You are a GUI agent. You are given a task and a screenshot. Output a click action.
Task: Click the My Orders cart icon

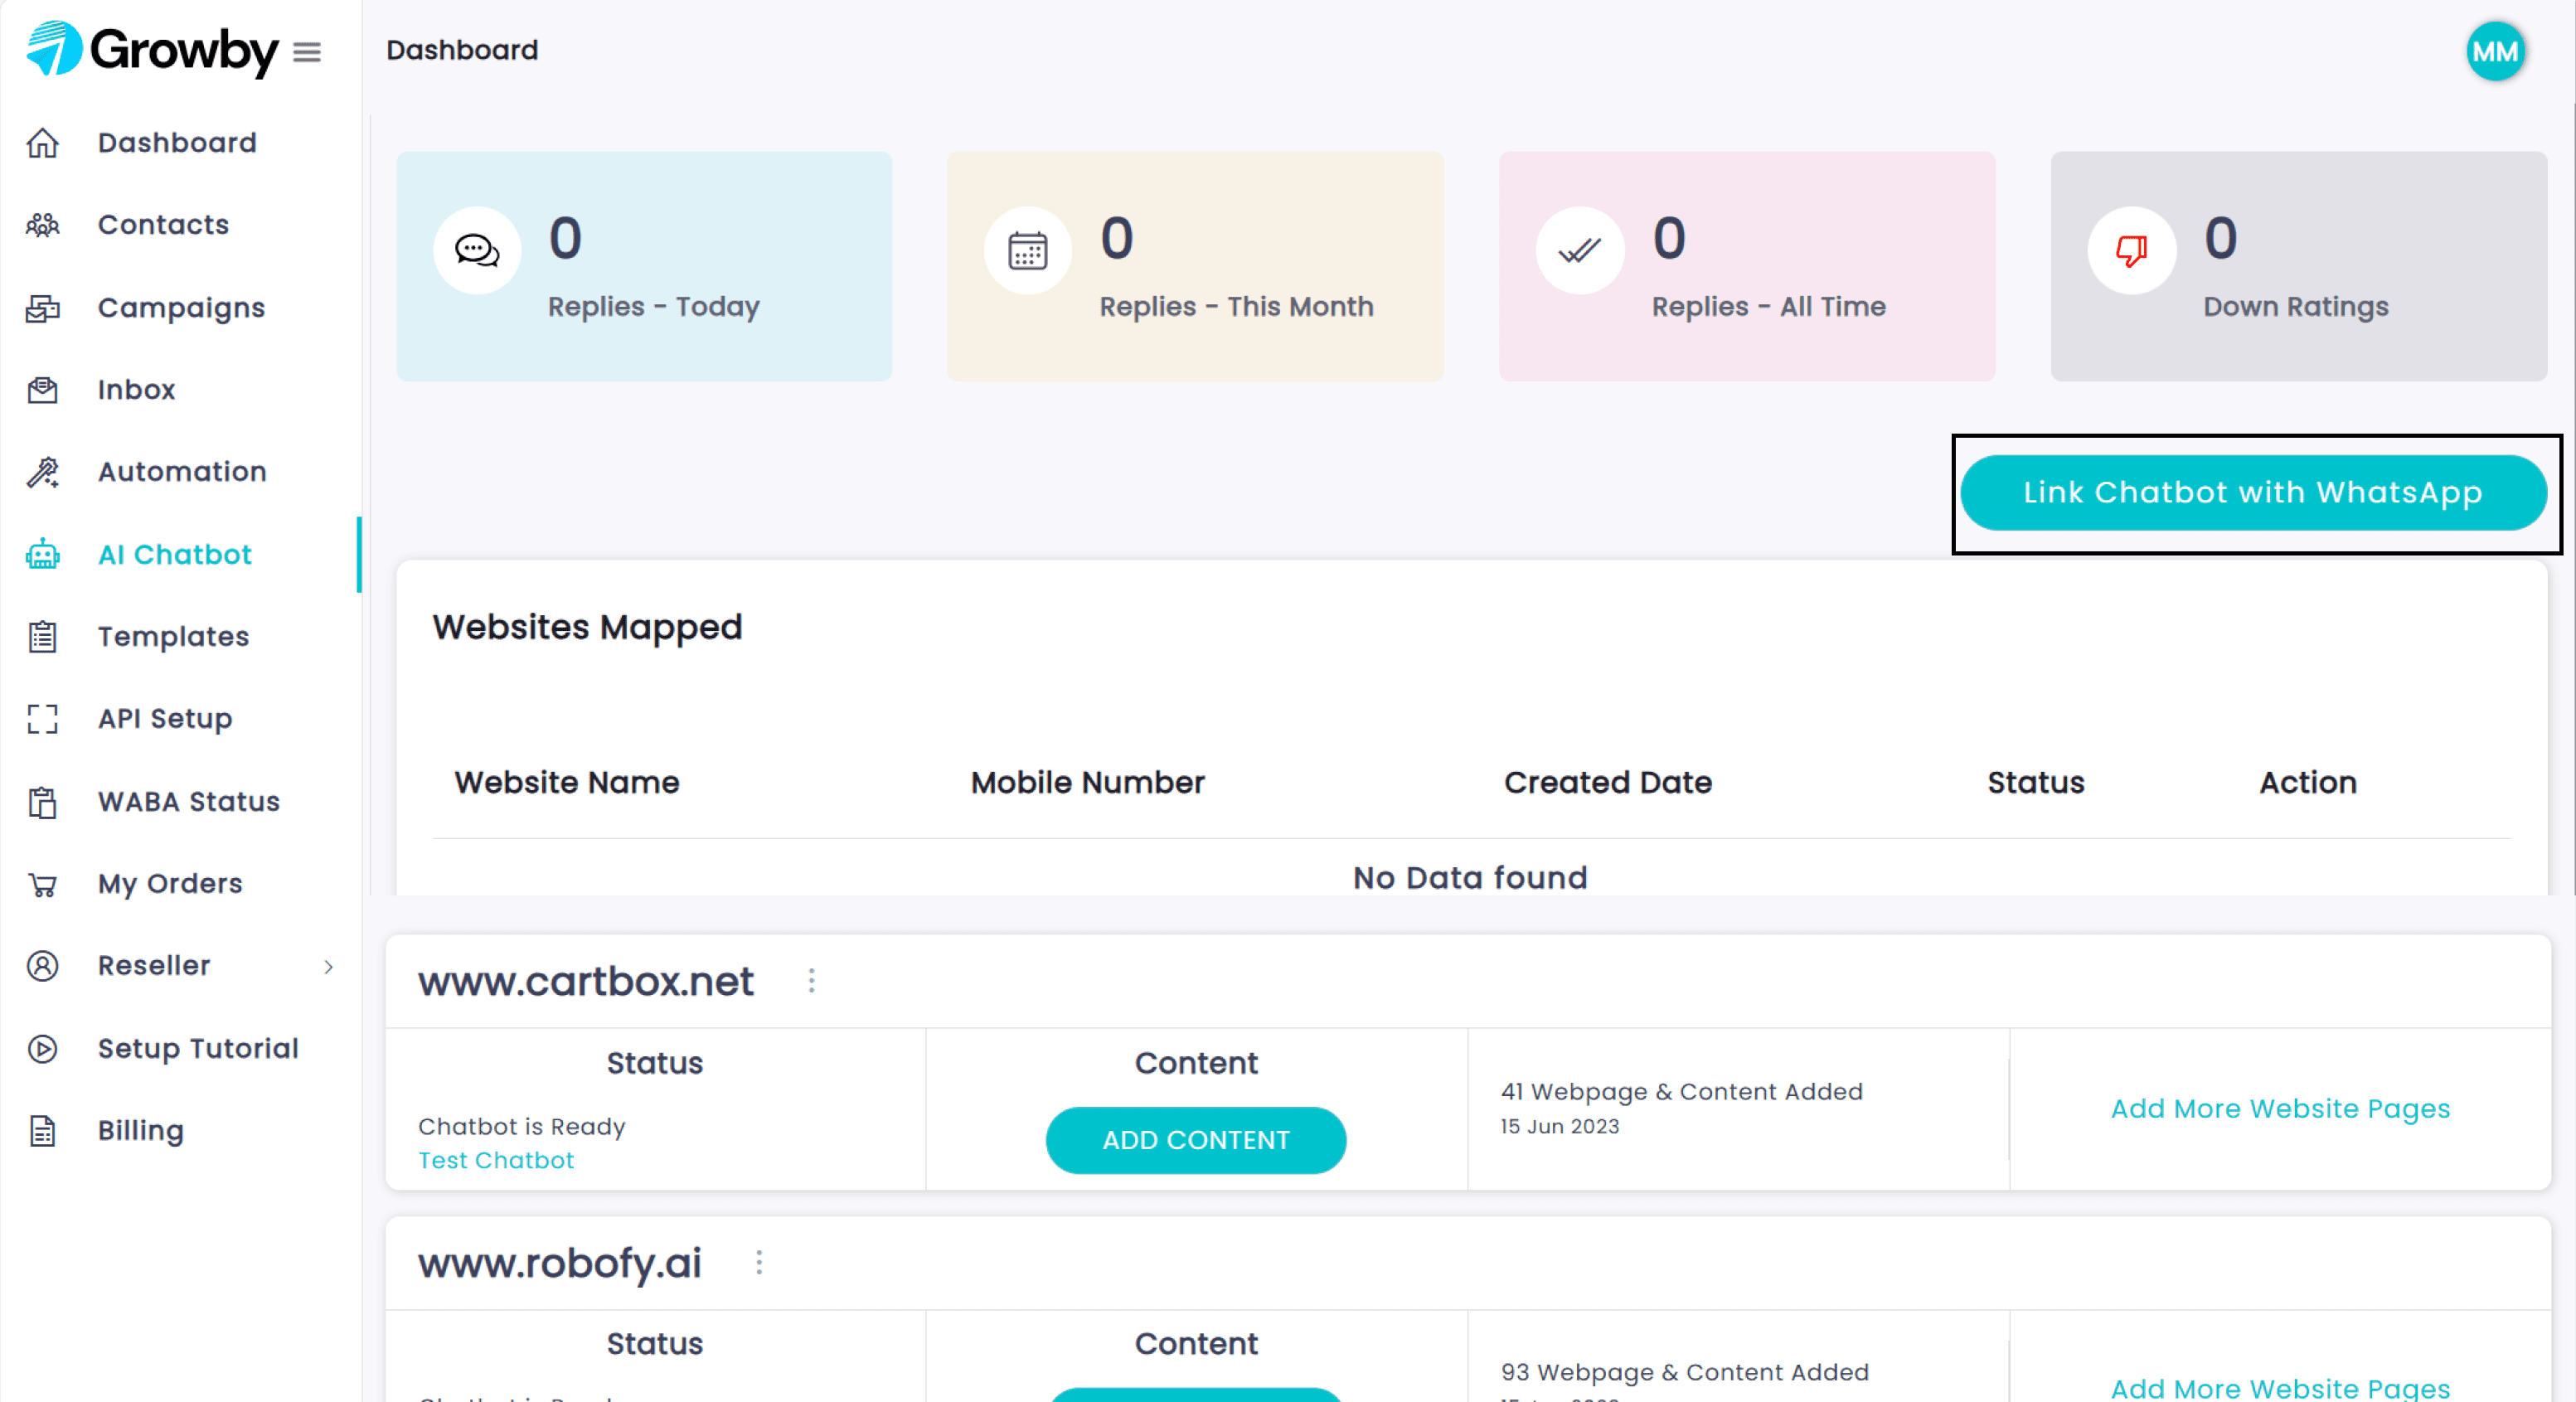coord(42,884)
